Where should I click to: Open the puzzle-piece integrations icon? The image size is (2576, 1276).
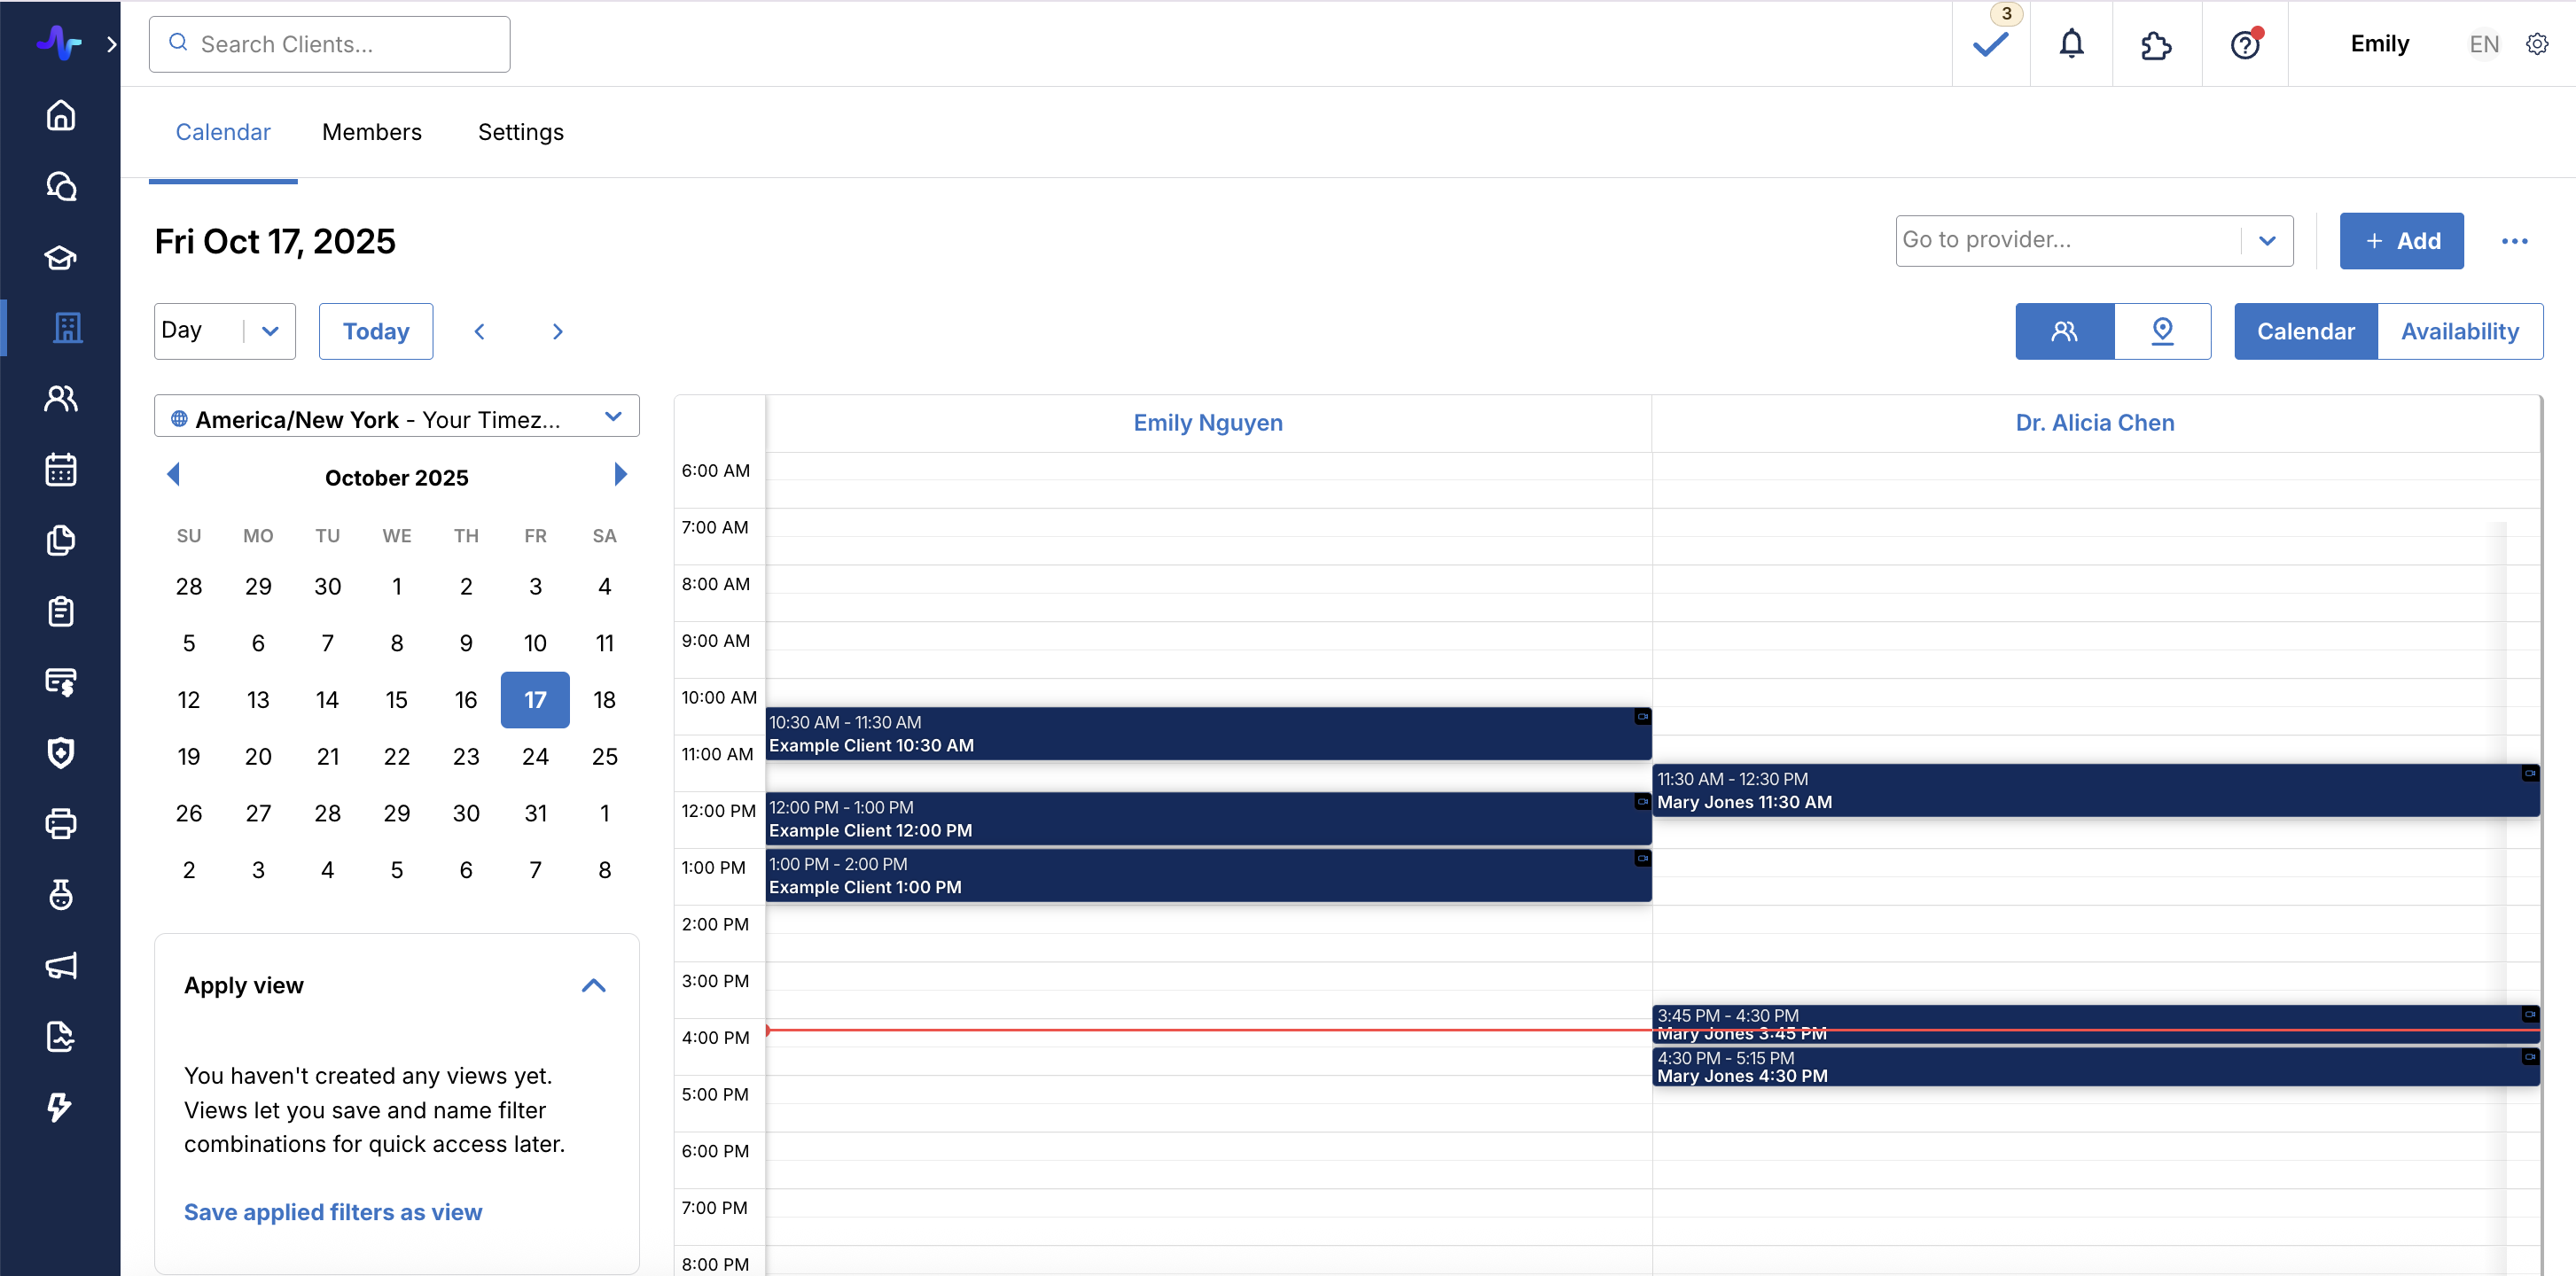point(2156,44)
